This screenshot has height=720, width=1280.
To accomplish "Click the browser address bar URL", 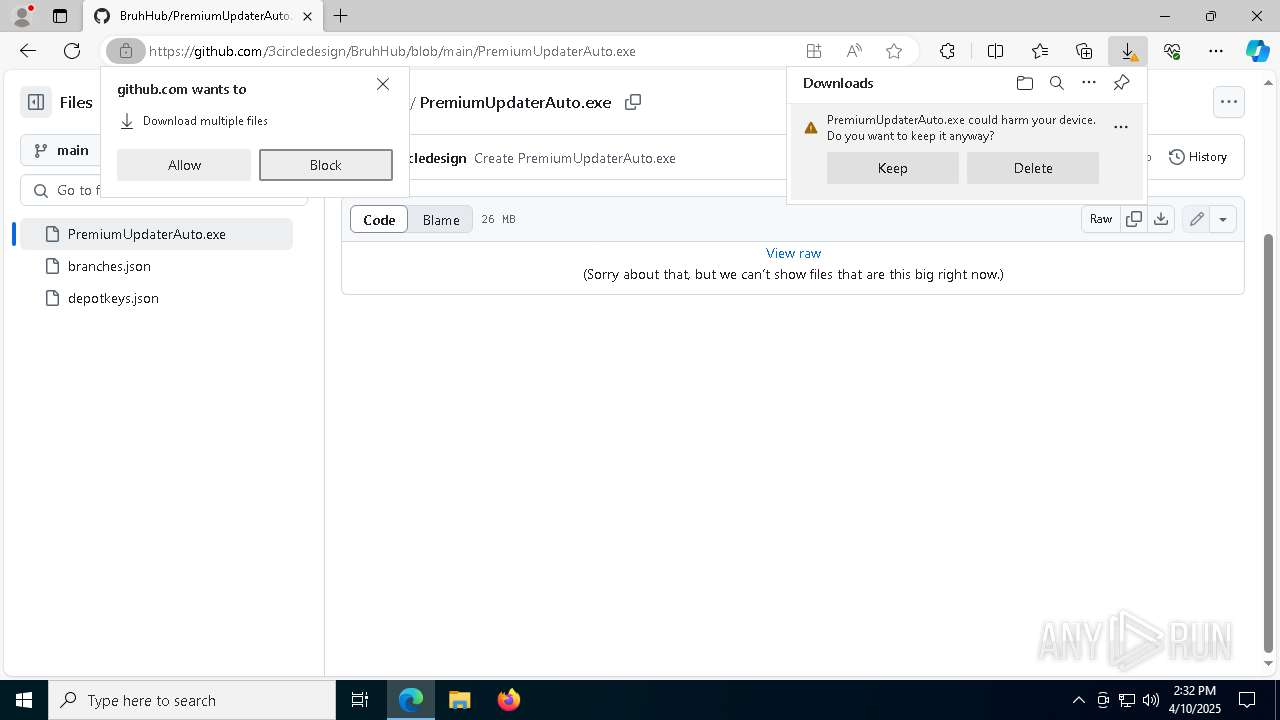I will [x=392, y=51].
